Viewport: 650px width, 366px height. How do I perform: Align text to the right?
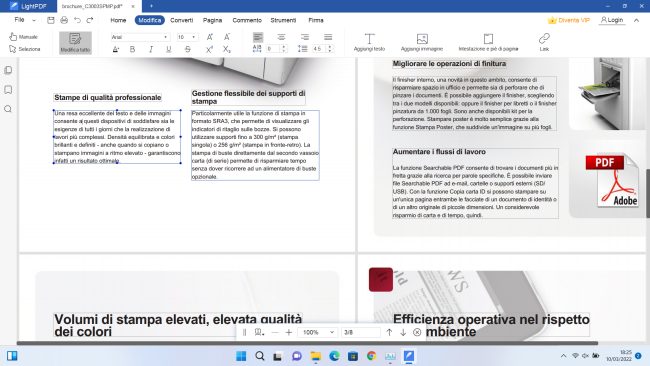pos(305,37)
